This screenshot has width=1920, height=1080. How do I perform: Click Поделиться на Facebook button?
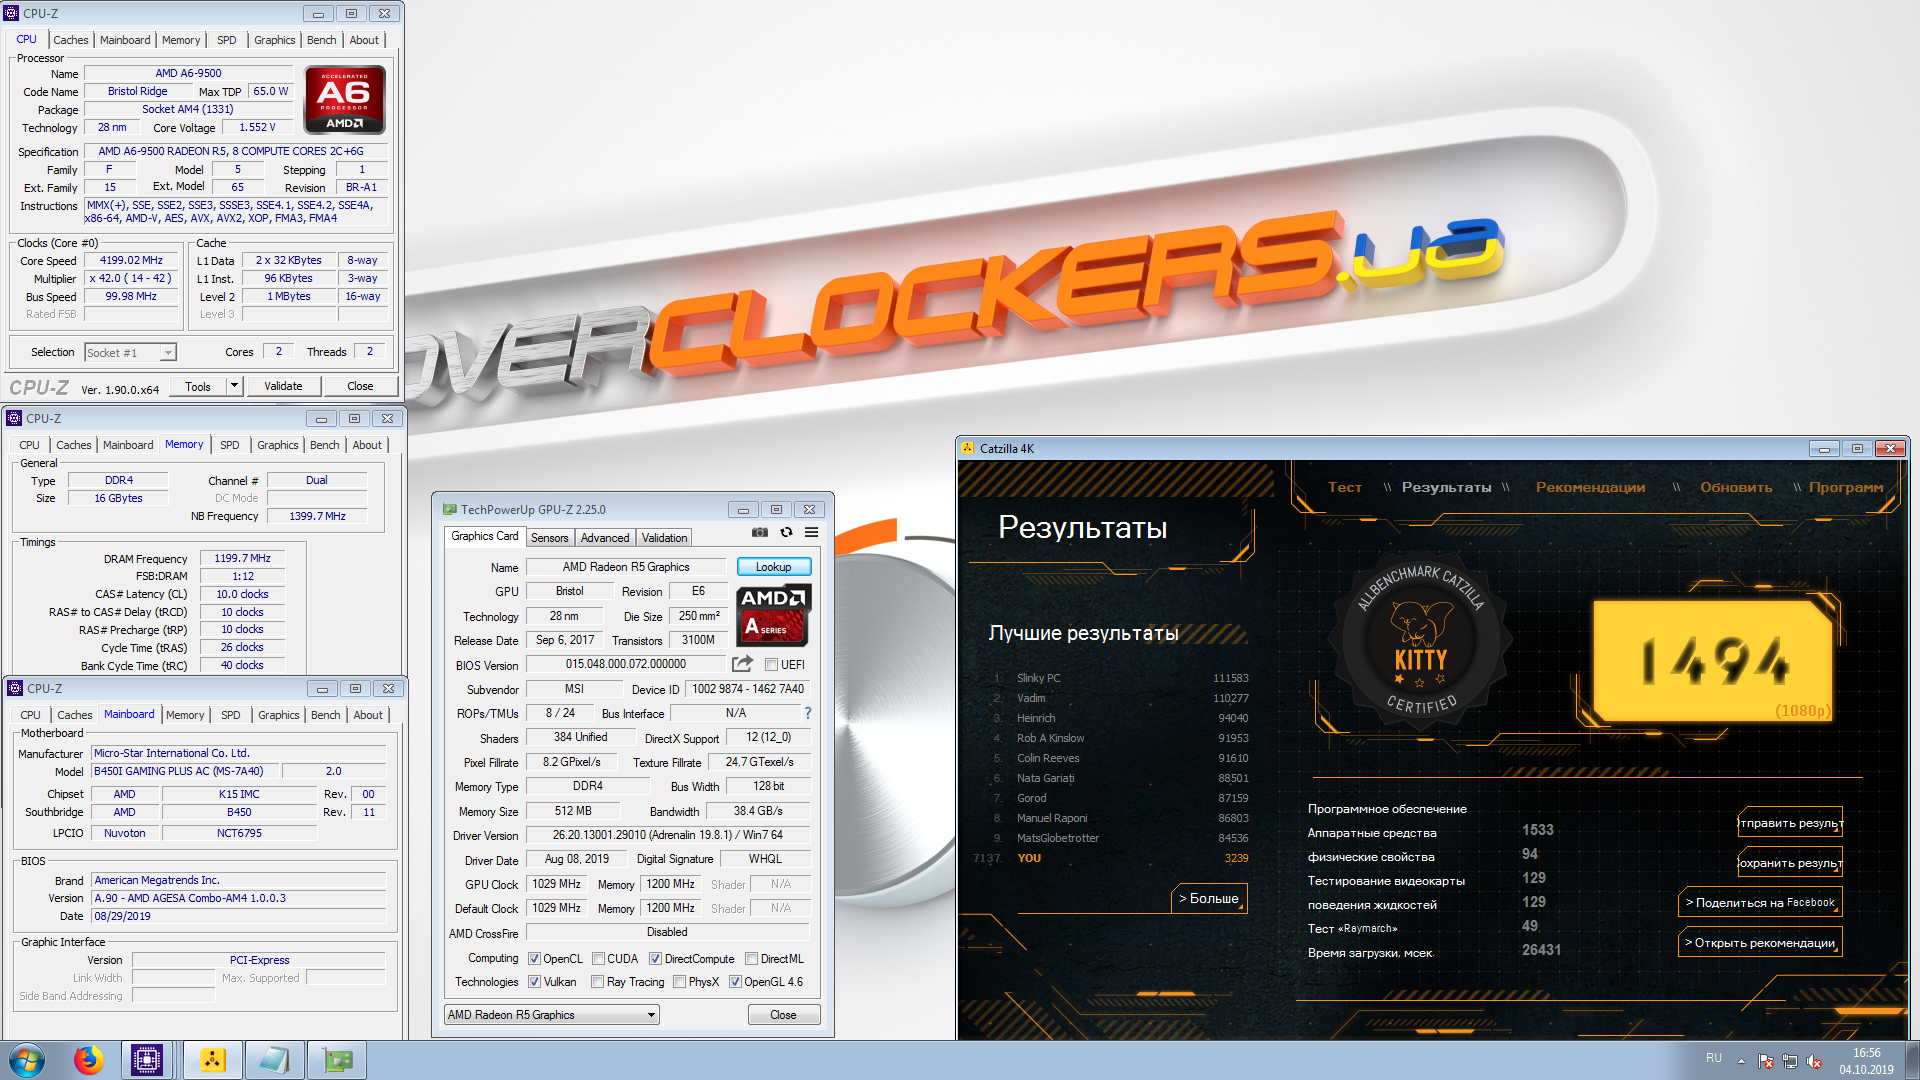[x=1760, y=903]
